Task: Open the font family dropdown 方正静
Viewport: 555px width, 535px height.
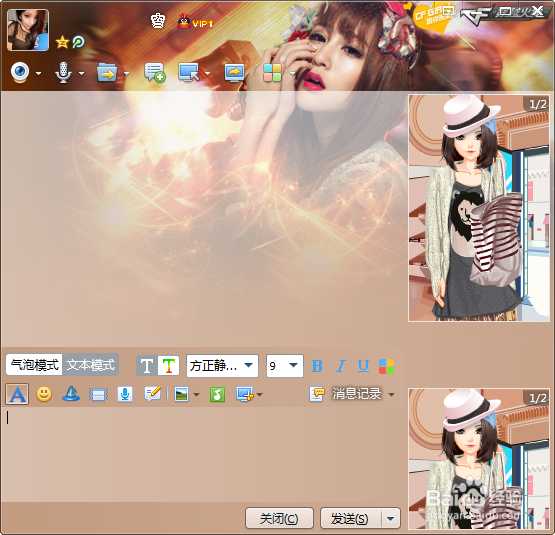Action: point(222,365)
